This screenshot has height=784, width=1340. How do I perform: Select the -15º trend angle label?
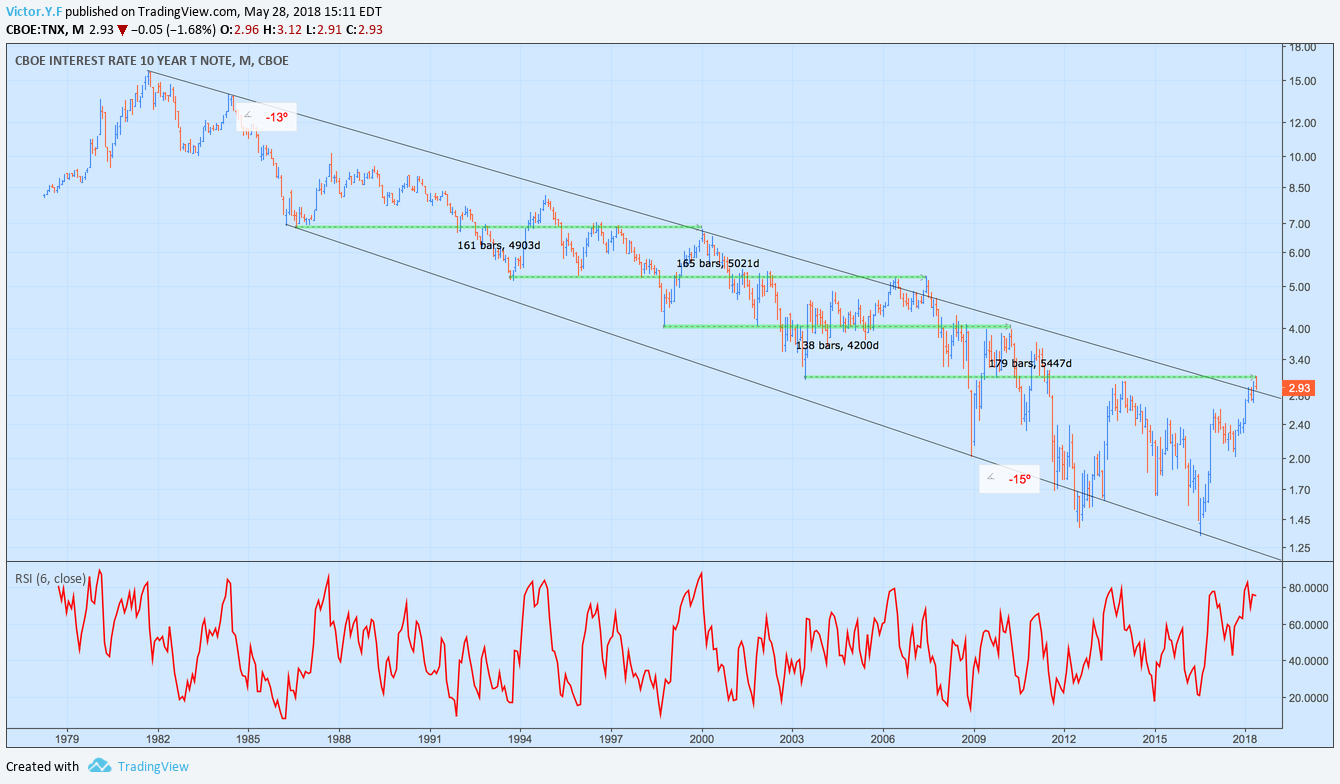tap(1019, 479)
